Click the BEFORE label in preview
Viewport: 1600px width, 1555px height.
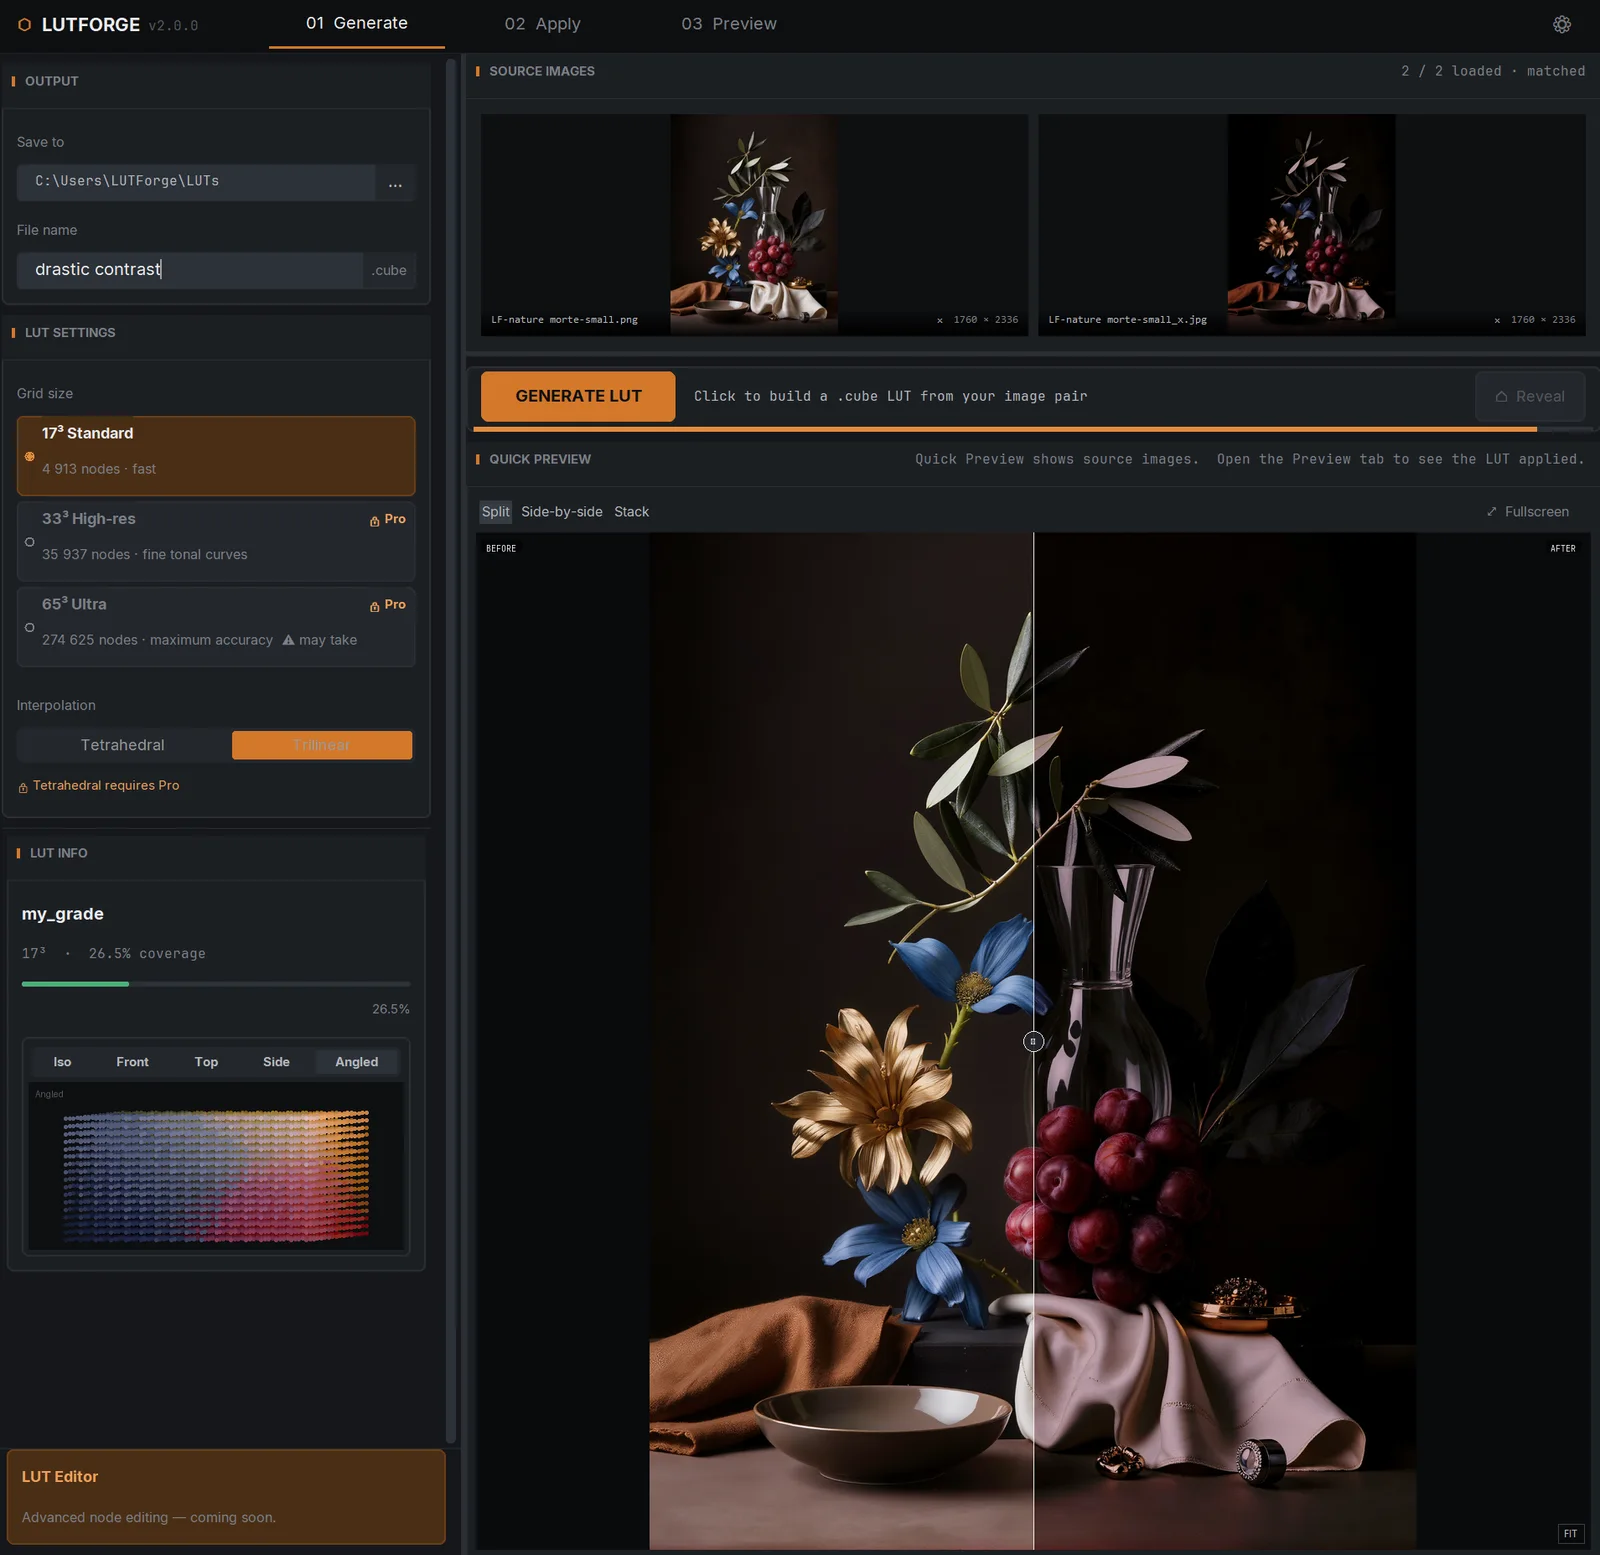(501, 549)
